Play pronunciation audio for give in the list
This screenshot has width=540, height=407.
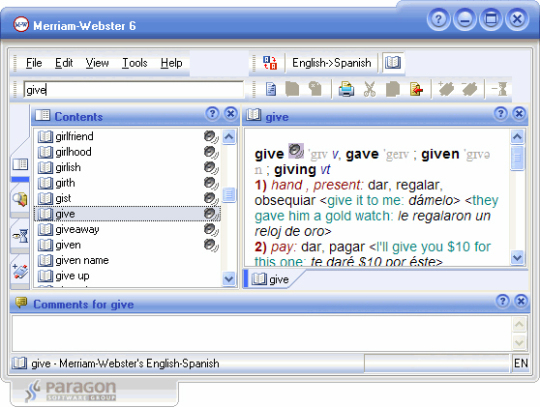(210, 214)
